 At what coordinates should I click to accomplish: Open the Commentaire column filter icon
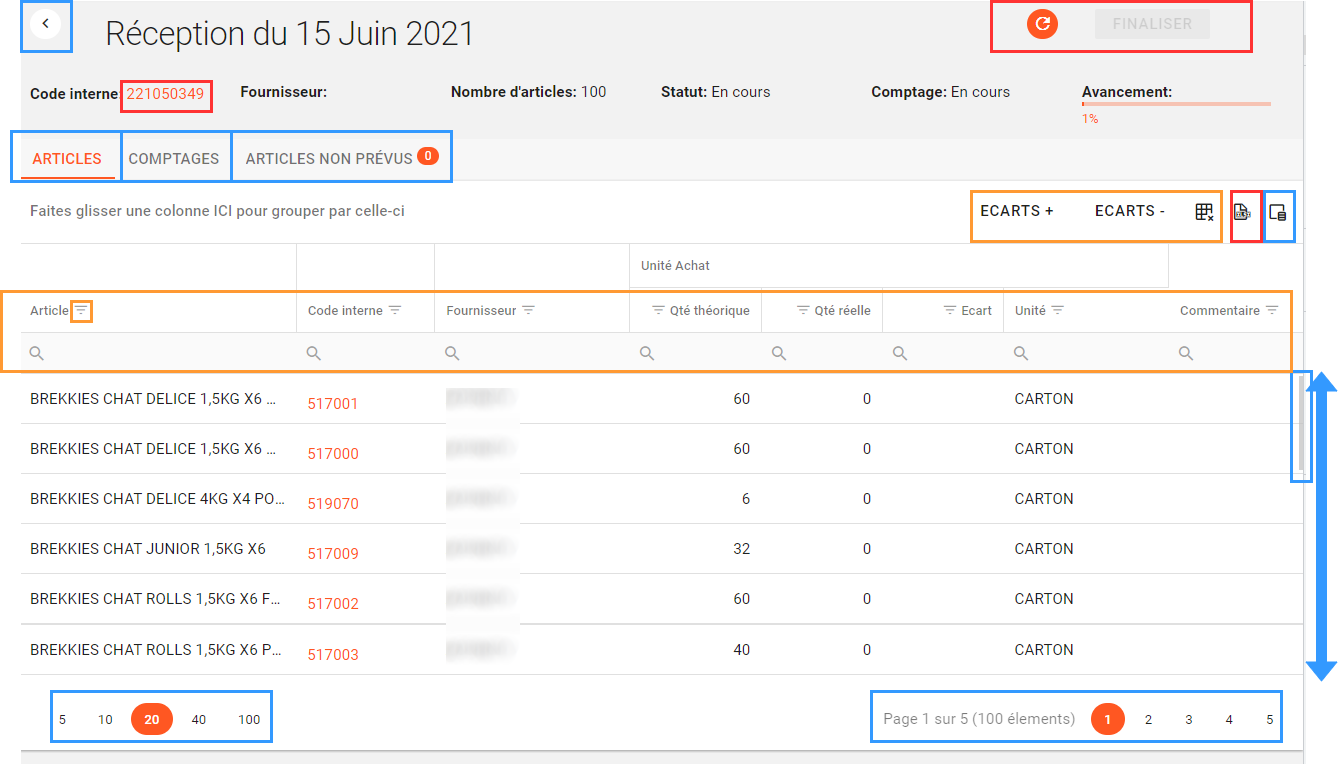[x=1272, y=311]
